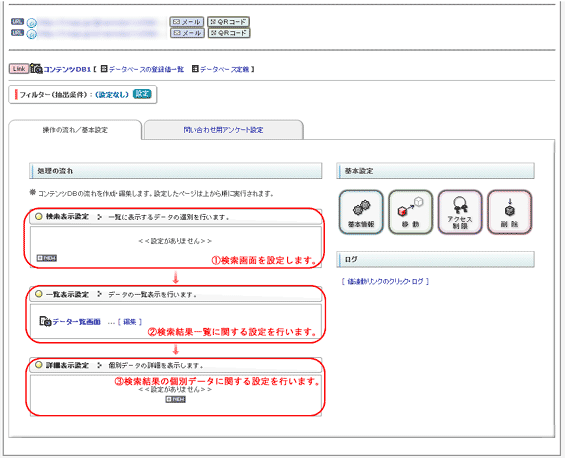Open the データベース定義 link
The height and width of the screenshot is (458, 565).
coord(224,69)
